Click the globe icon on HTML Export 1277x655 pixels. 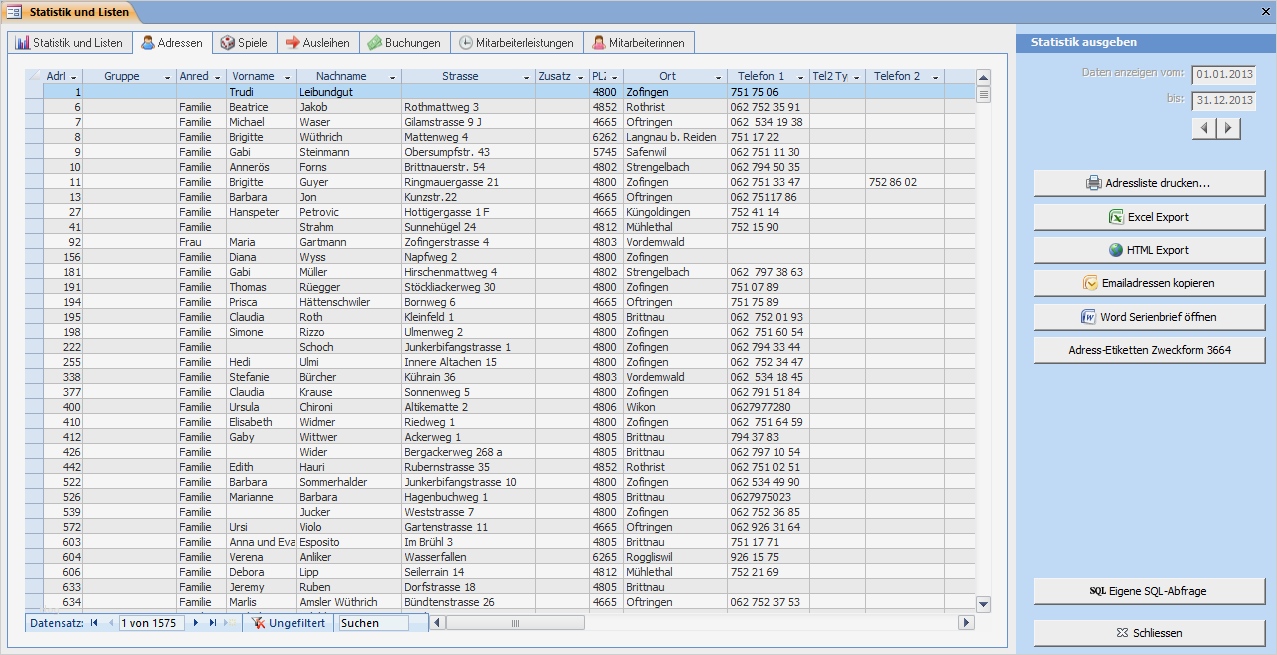tap(1116, 250)
